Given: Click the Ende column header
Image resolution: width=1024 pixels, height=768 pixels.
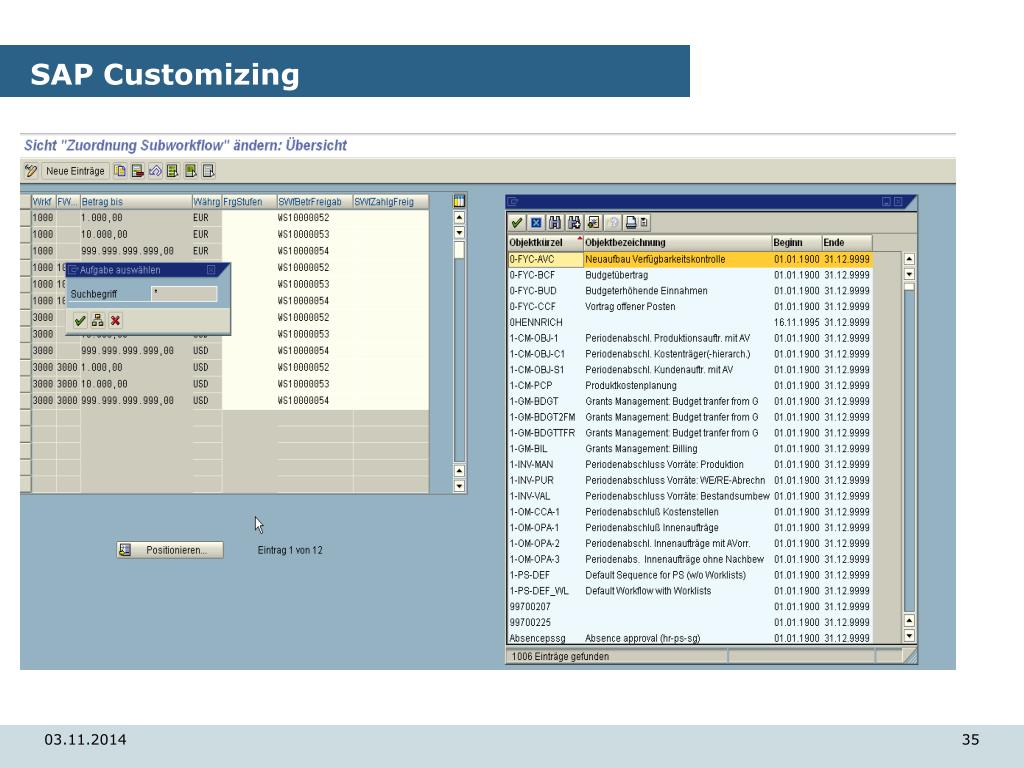Looking at the screenshot, I should [x=846, y=242].
